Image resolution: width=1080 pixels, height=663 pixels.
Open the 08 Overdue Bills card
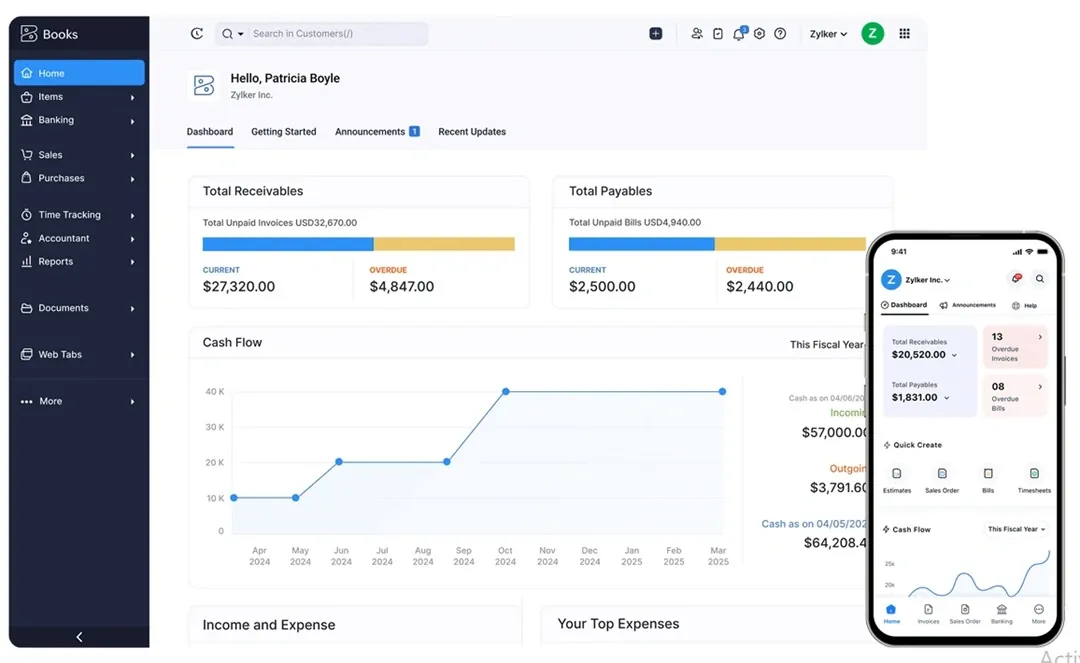pyautogui.click(x=1015, y=396)
